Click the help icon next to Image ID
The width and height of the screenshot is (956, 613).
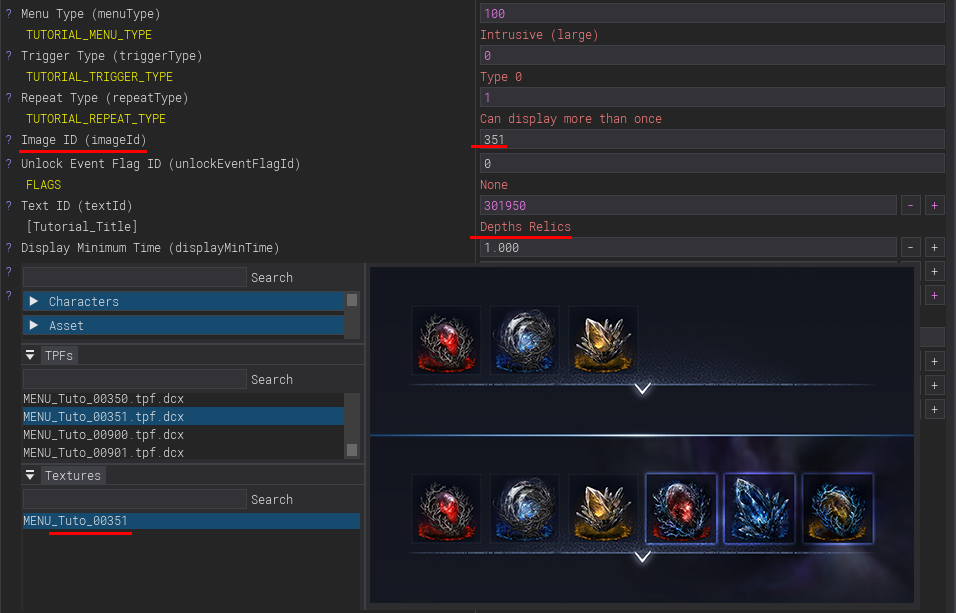(x=9, y=140)
